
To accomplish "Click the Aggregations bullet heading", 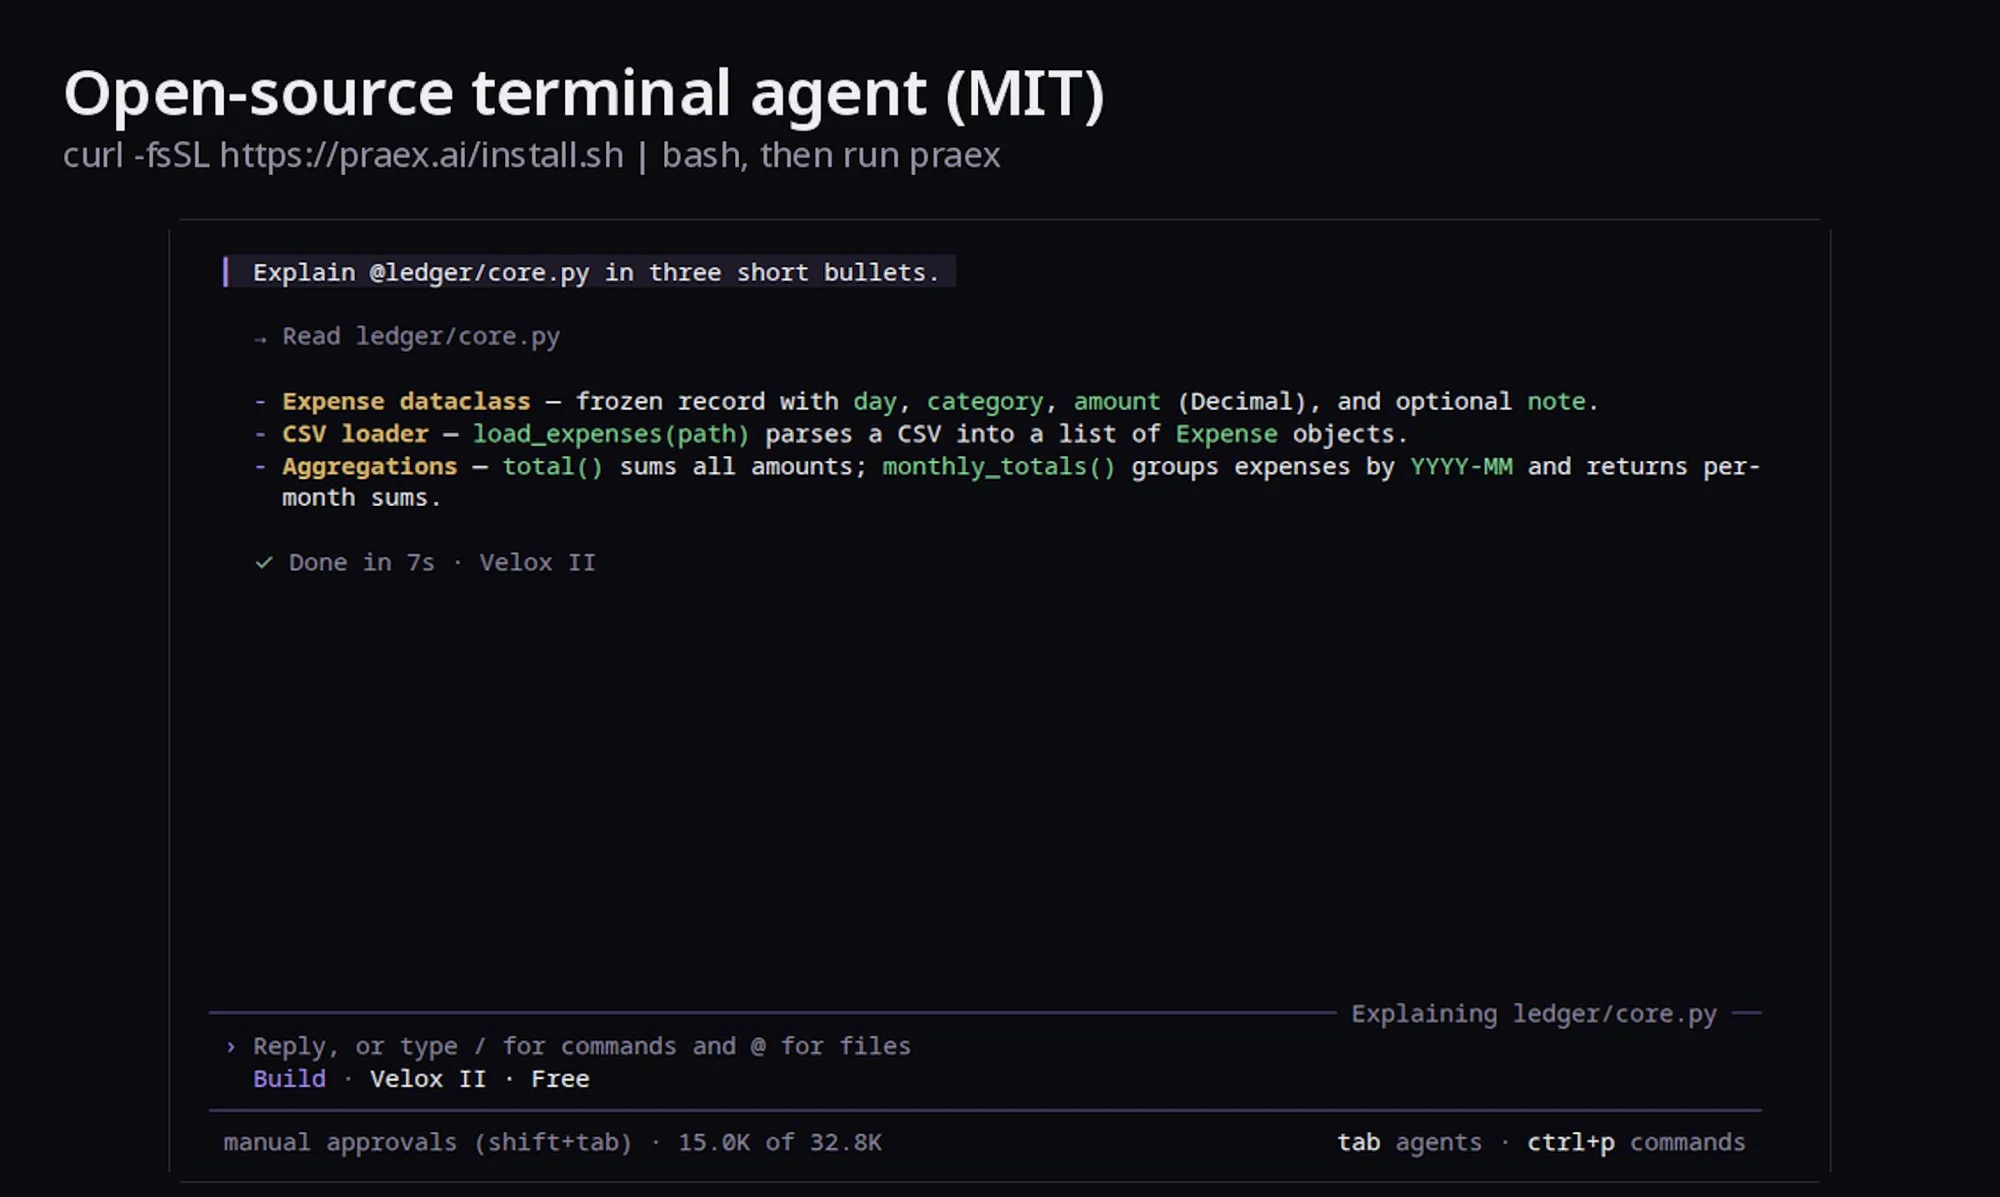I will click(369, 466).
